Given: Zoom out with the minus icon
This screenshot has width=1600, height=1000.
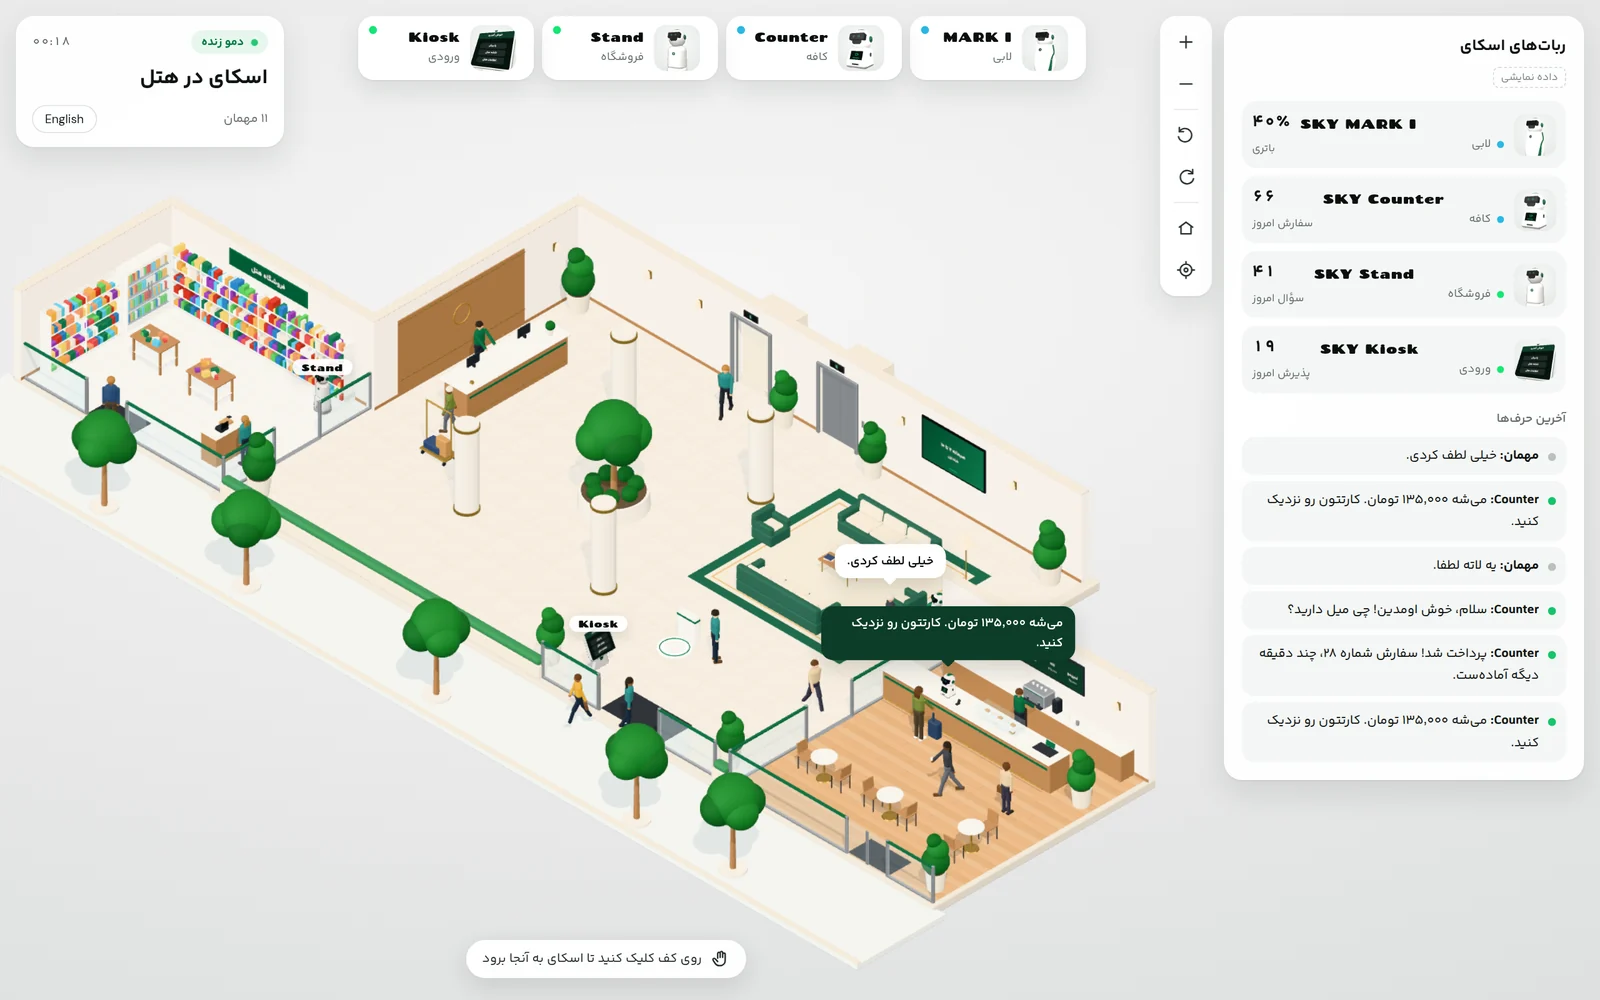Looking at the screenshot, I should pos(1186,84).
